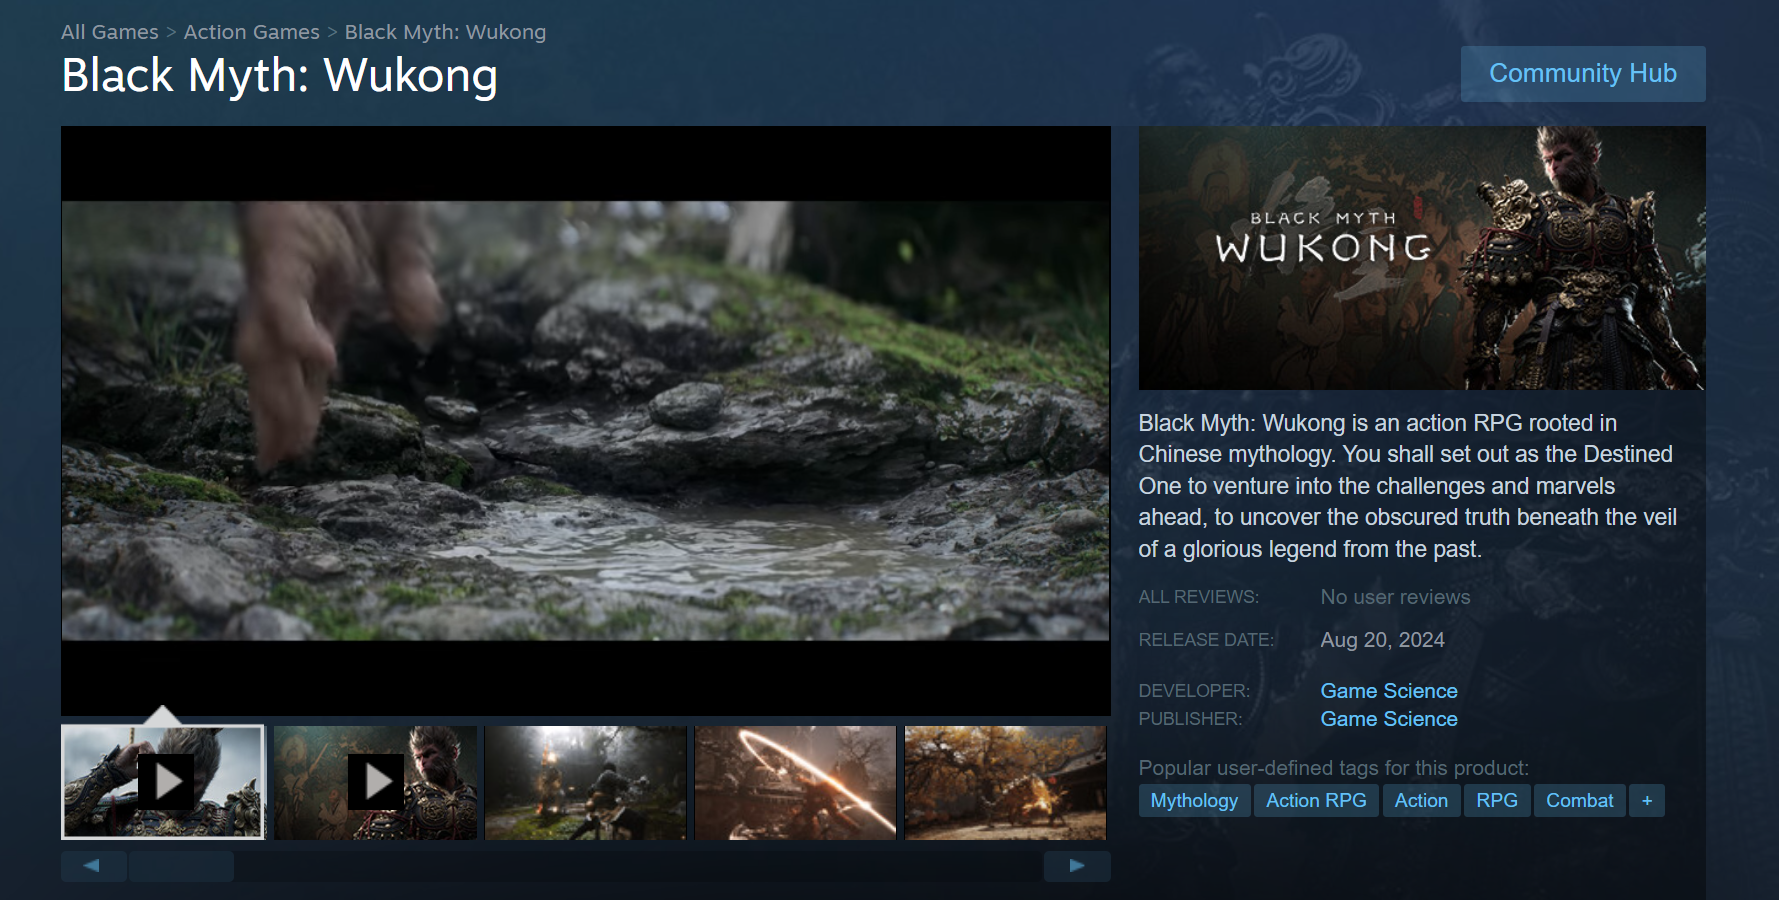The width and height of the screenshot is (1779, 900).
Task: Open the Action tag
Action: click(1421, 800)
